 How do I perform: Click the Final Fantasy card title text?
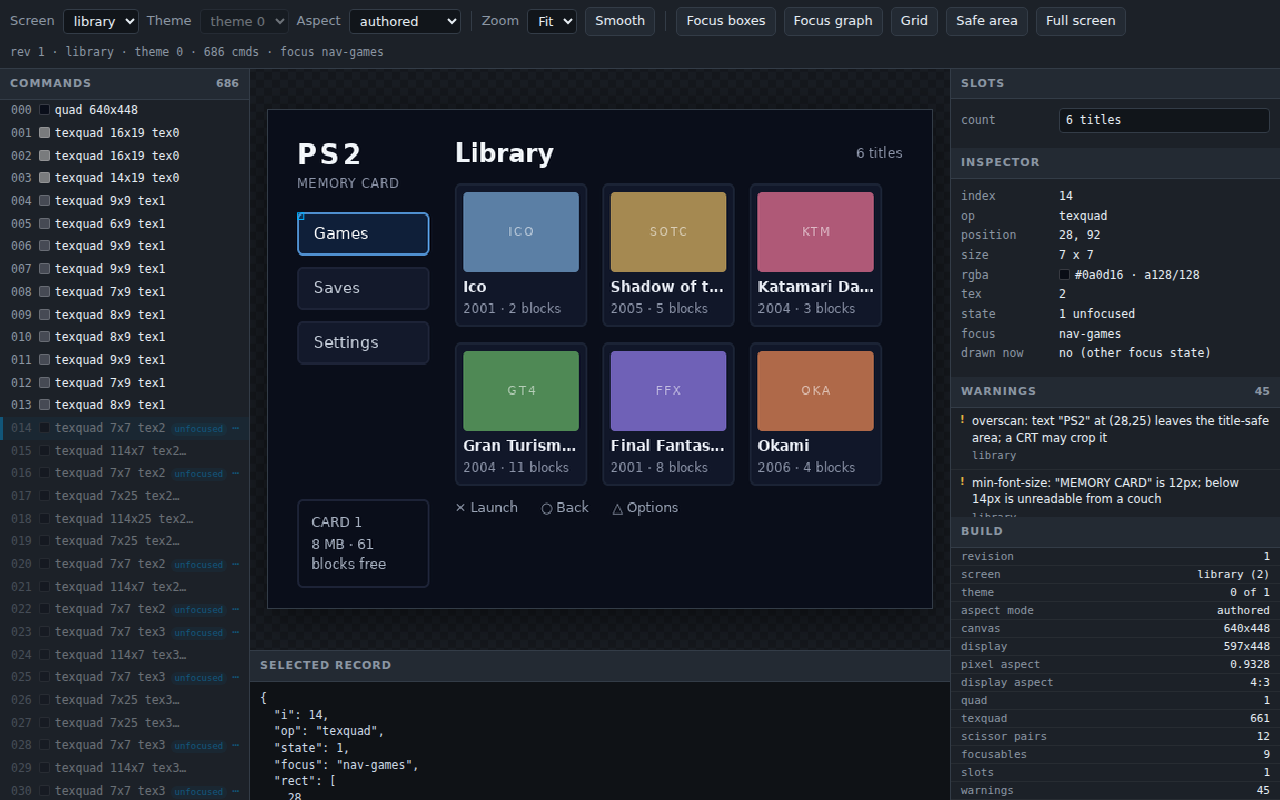pyautogui.click(x=668, y=446)
